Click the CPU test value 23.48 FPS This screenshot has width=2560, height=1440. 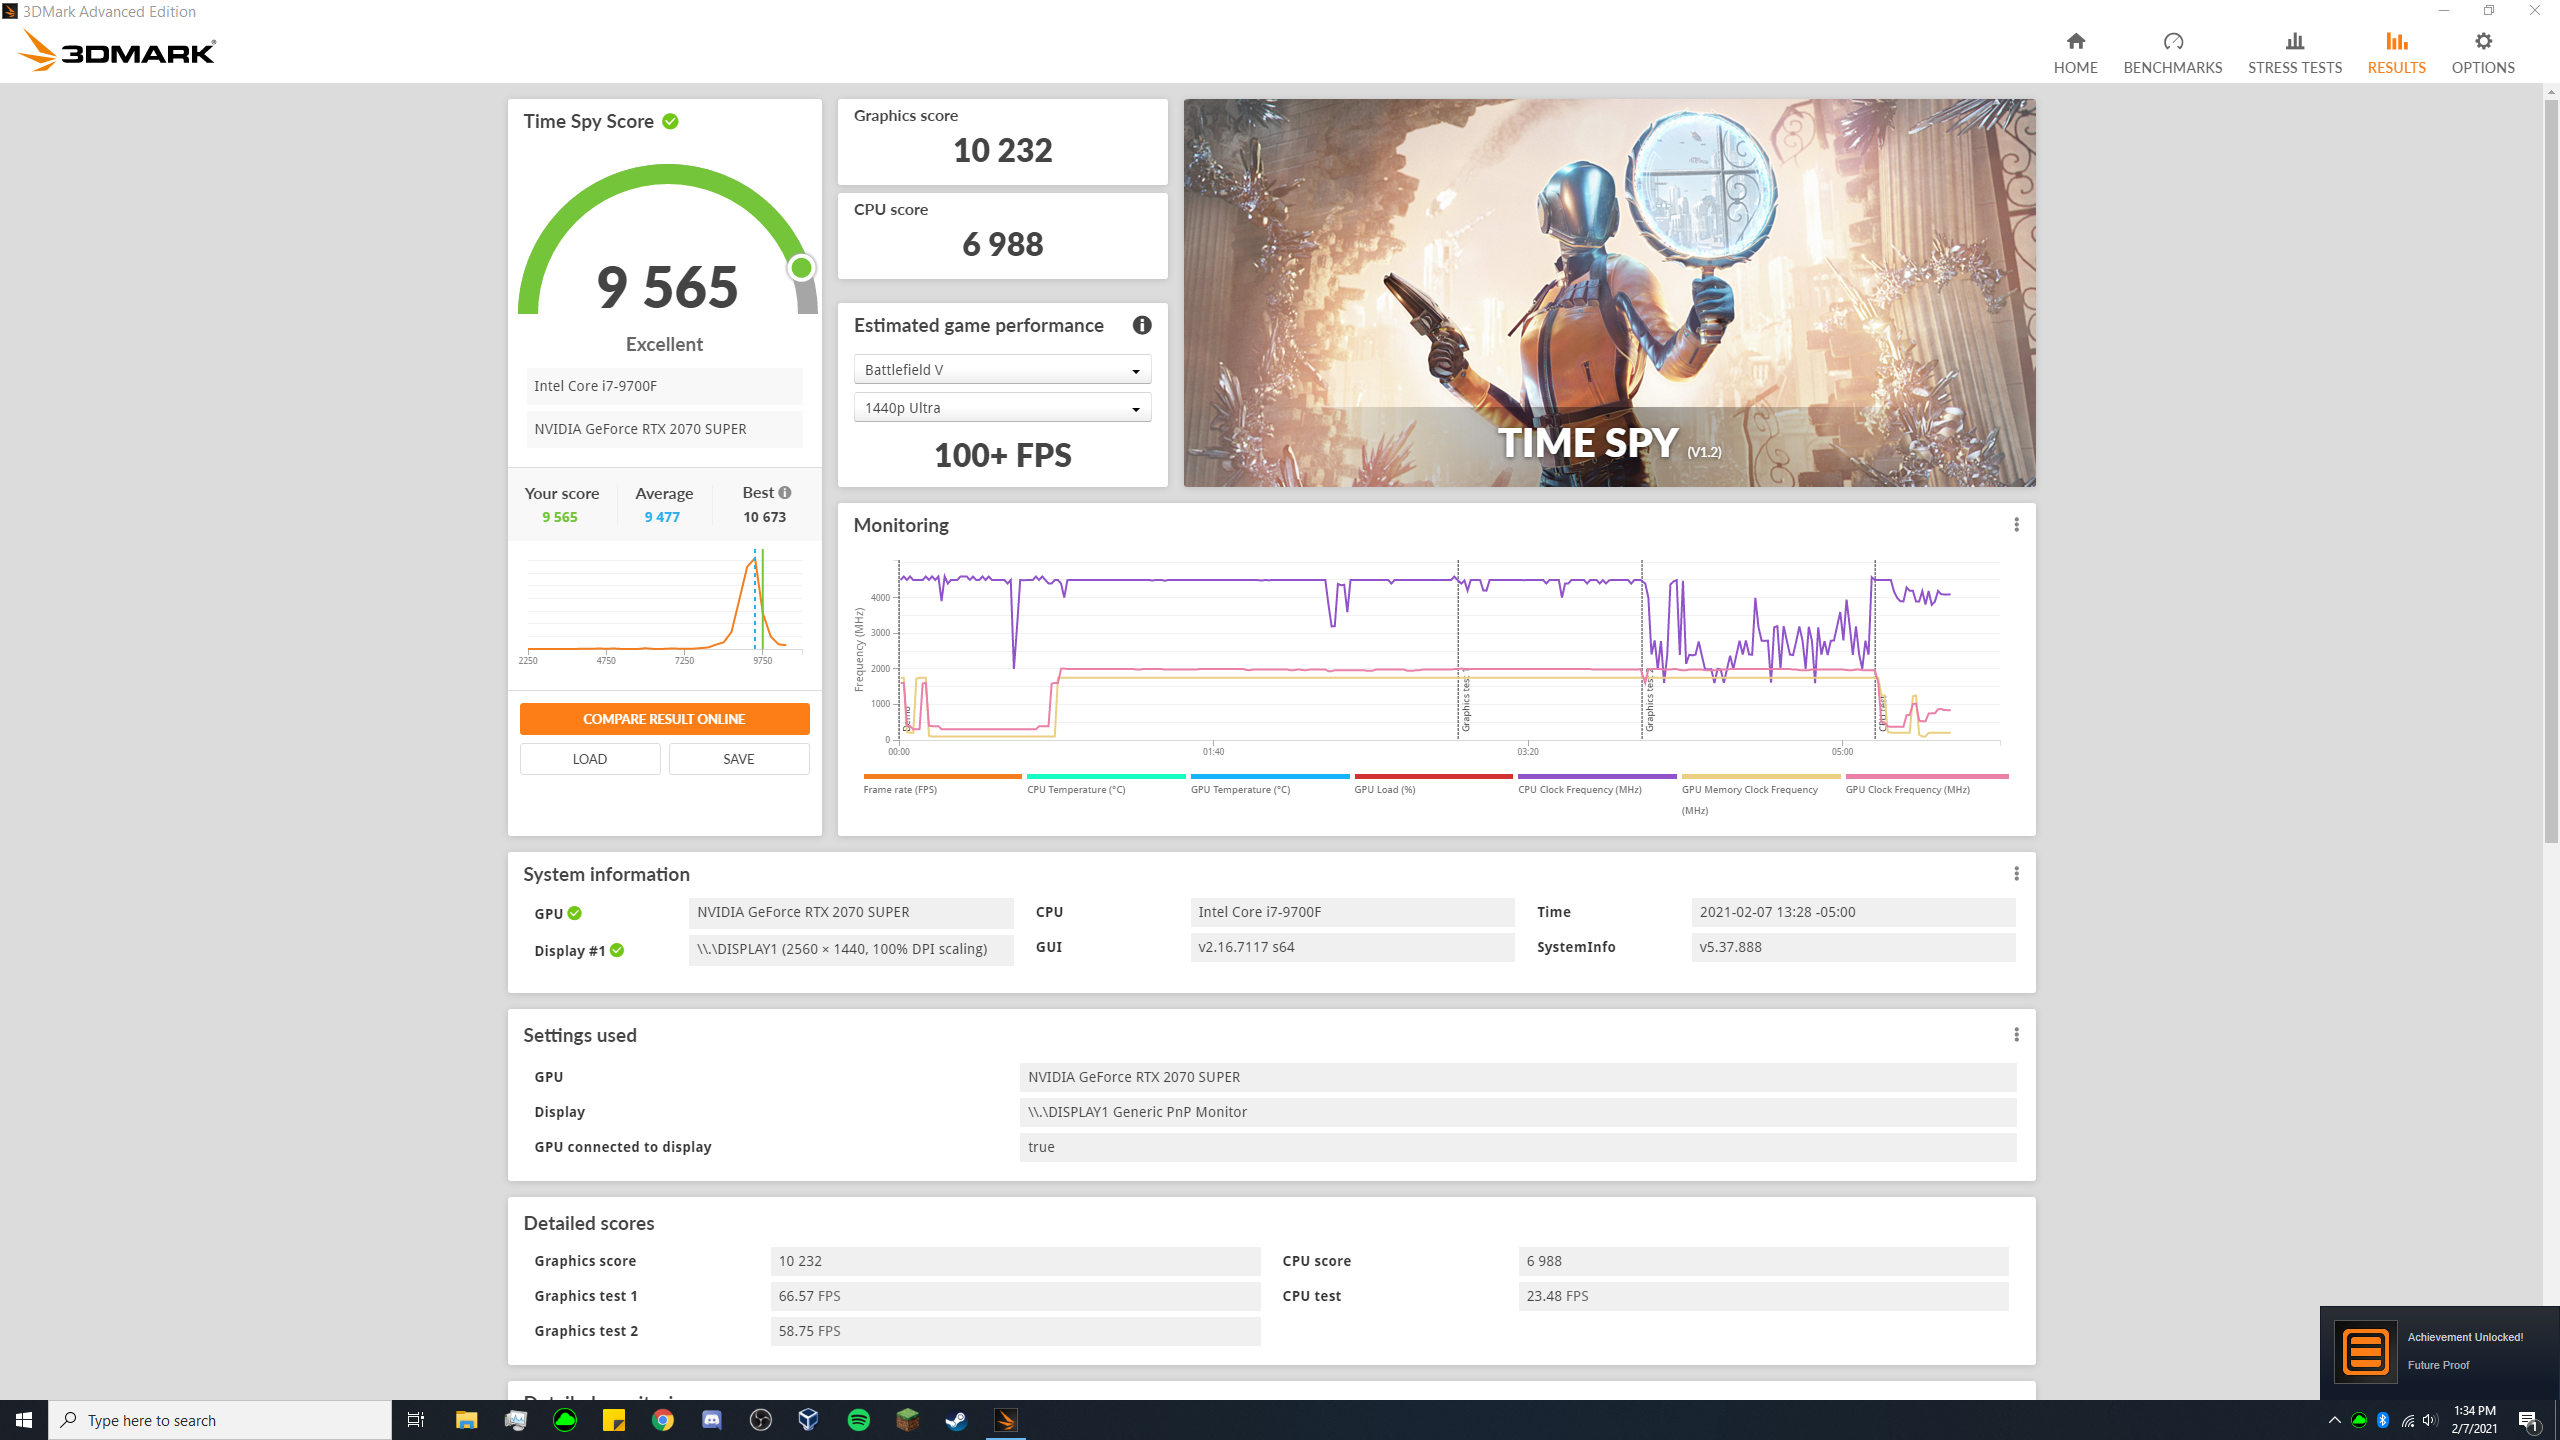(x=1763, y=1296)
